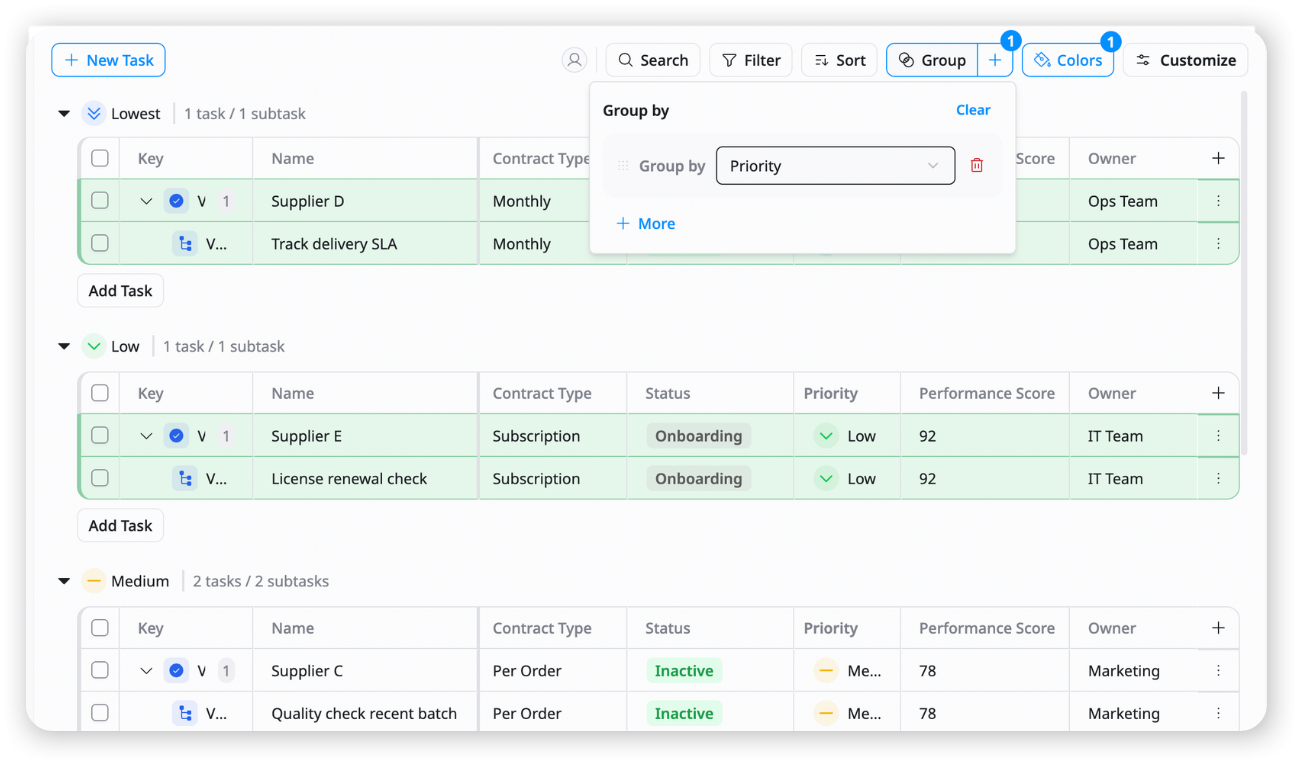This screenshot has height=765, width=1299.
Task: Open the Supplier D row more-options menu
Action: pos(1218,201)
